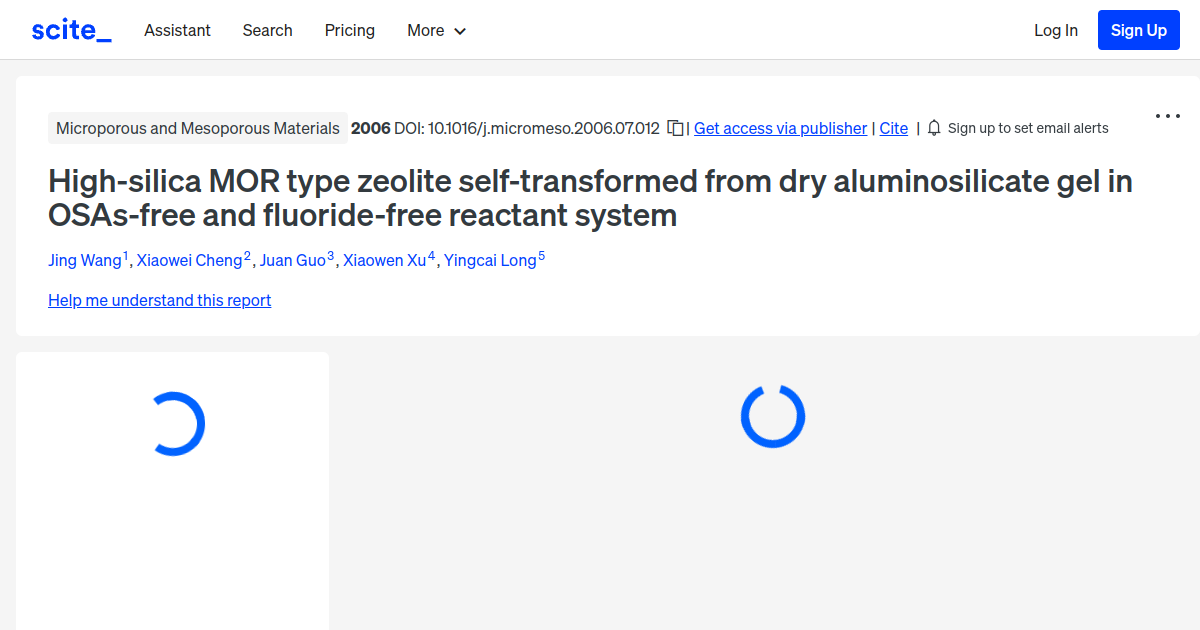Go to the Search page
The height and width of the screenshot is (630, 1200).
[x=267, y=30]
